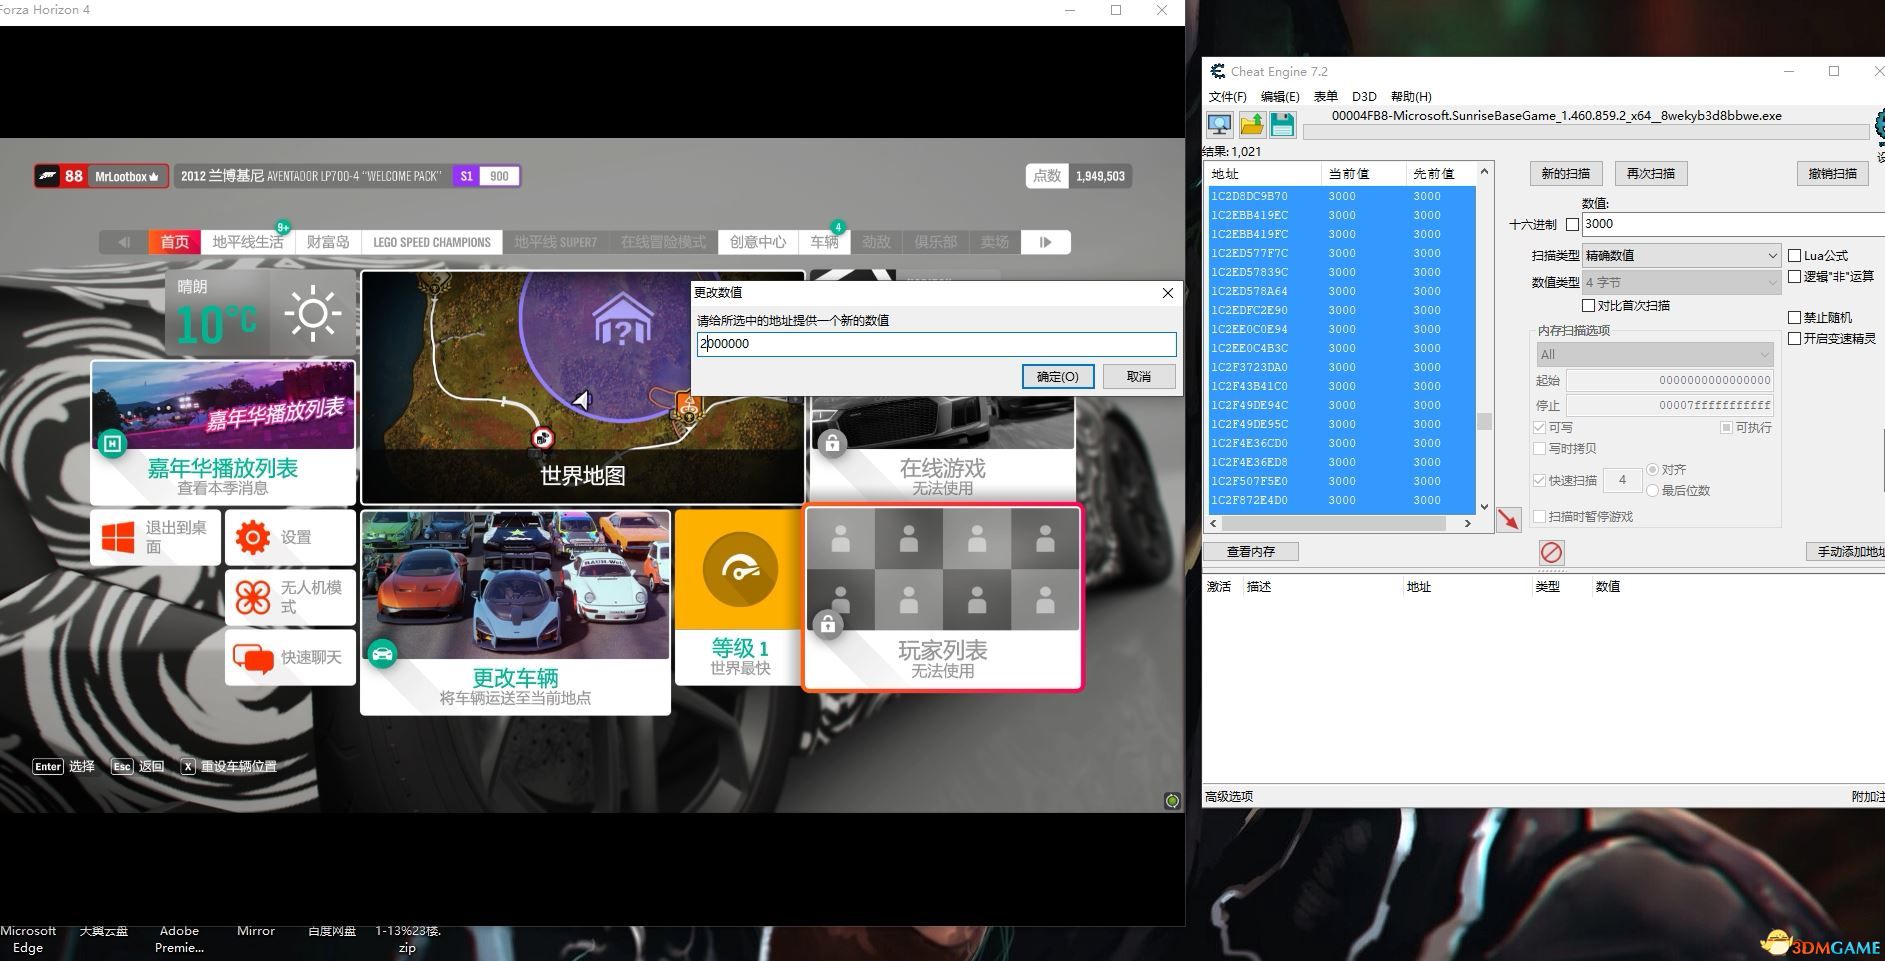Click the new scan button
The image size is (1885, 961).
1566,173
